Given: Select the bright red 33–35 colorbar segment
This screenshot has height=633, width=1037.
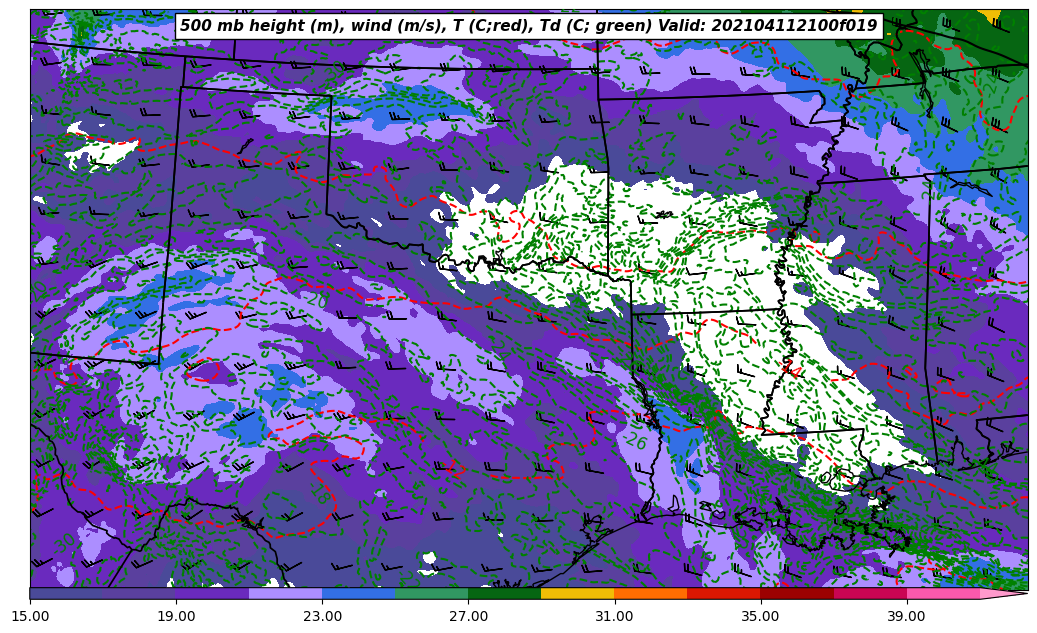Looking at the screenshot, I should (724, 593).
